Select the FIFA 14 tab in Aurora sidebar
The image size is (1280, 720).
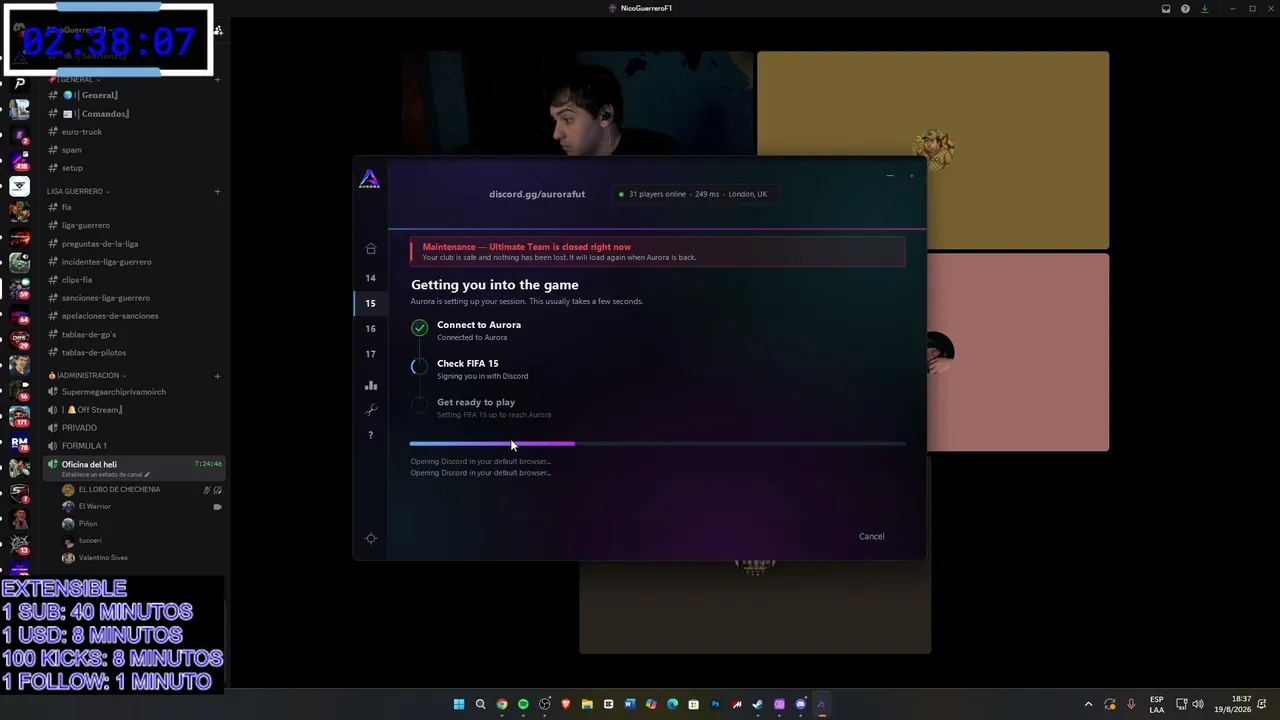pyautogui.click(x=370, y=278)
